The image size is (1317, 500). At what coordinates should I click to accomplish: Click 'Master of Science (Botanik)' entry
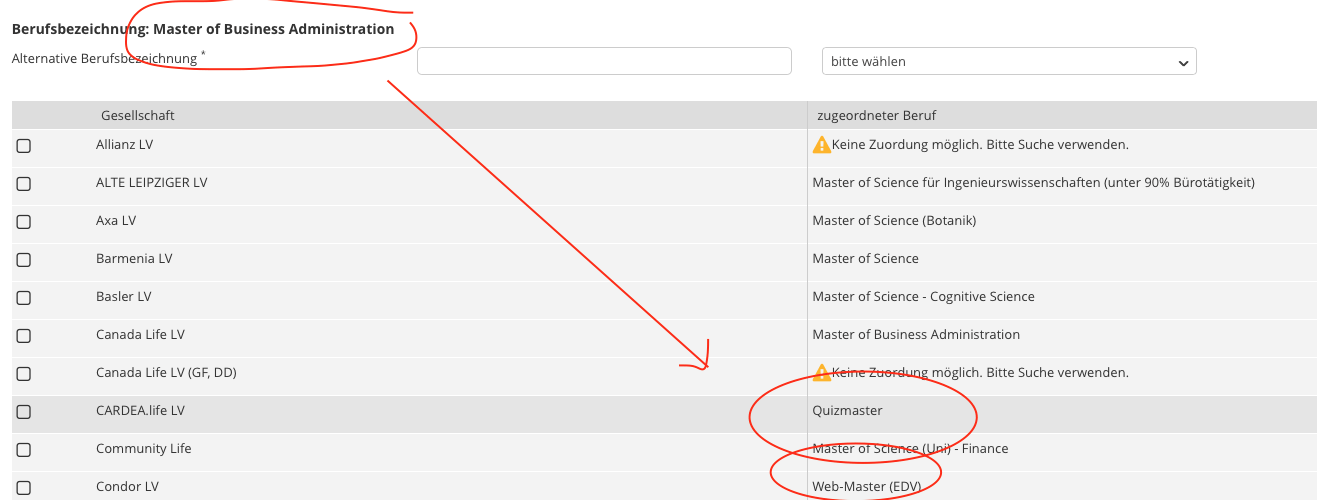[x=894, y=221]
